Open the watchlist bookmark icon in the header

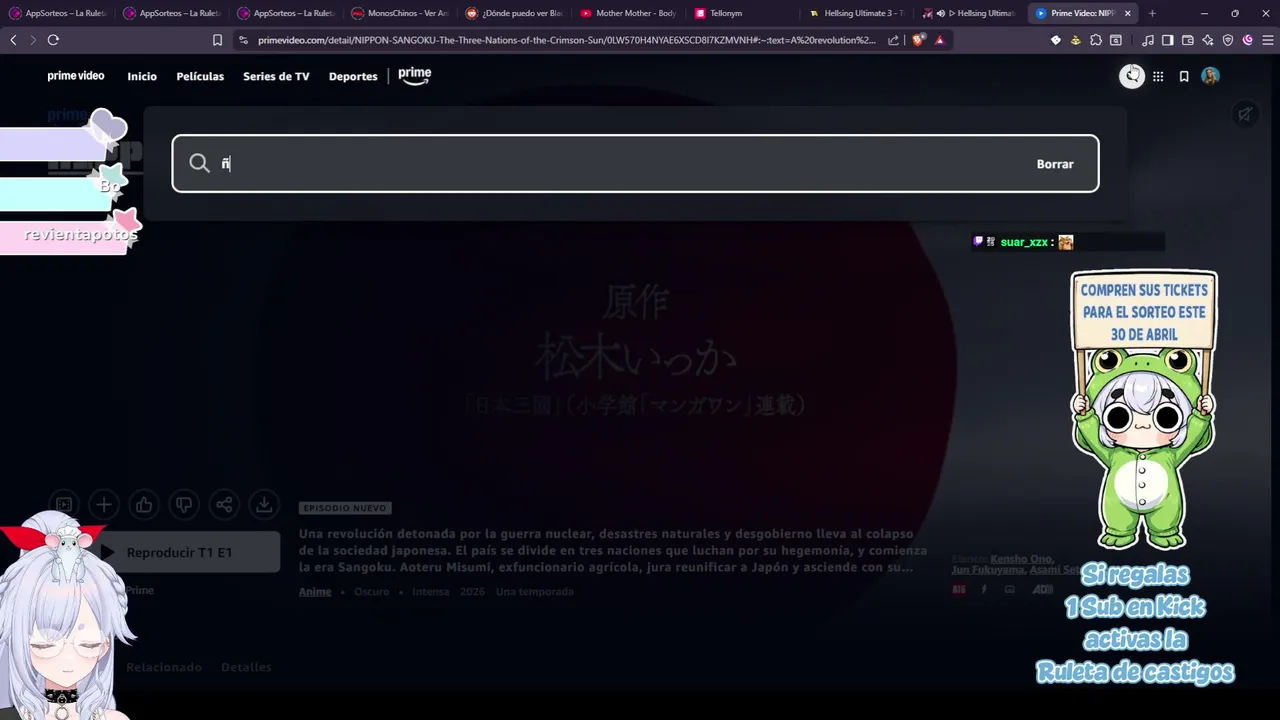1184,76
